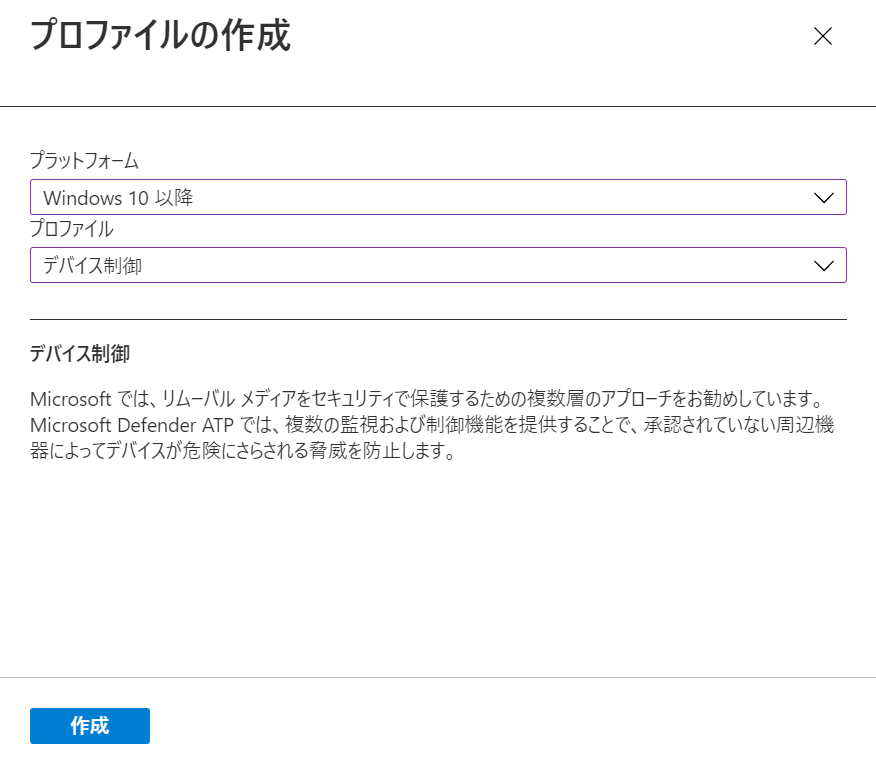Click the blue 作成 button
This screenshot has height=774, width=876.
90,725
